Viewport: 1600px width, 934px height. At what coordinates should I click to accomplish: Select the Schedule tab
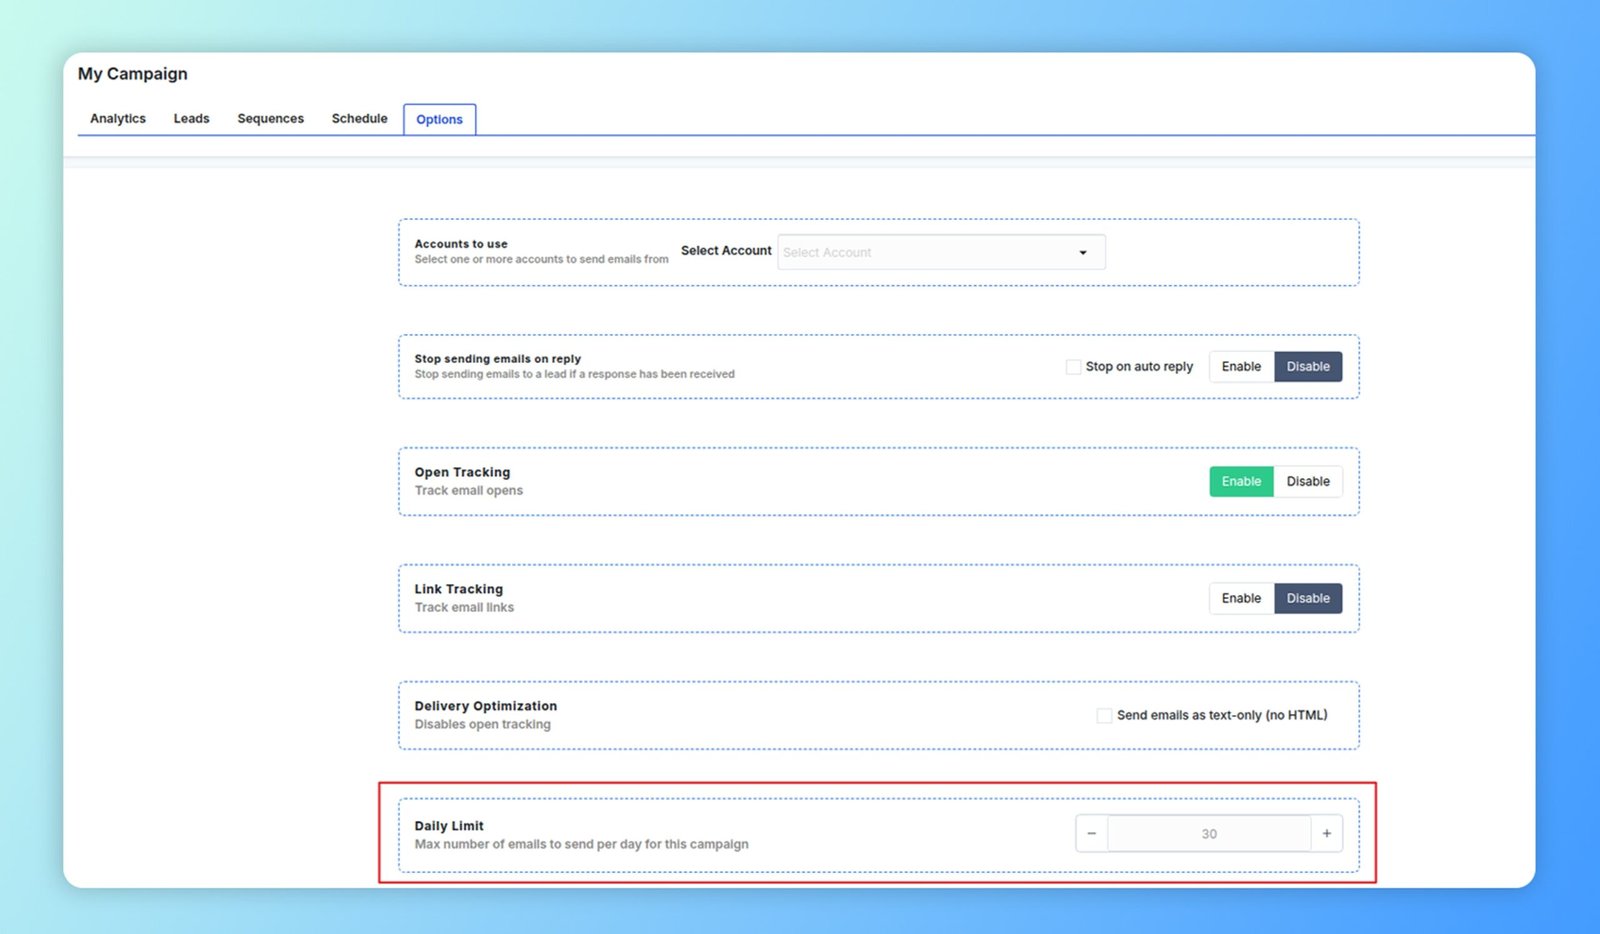coord(359,118)
